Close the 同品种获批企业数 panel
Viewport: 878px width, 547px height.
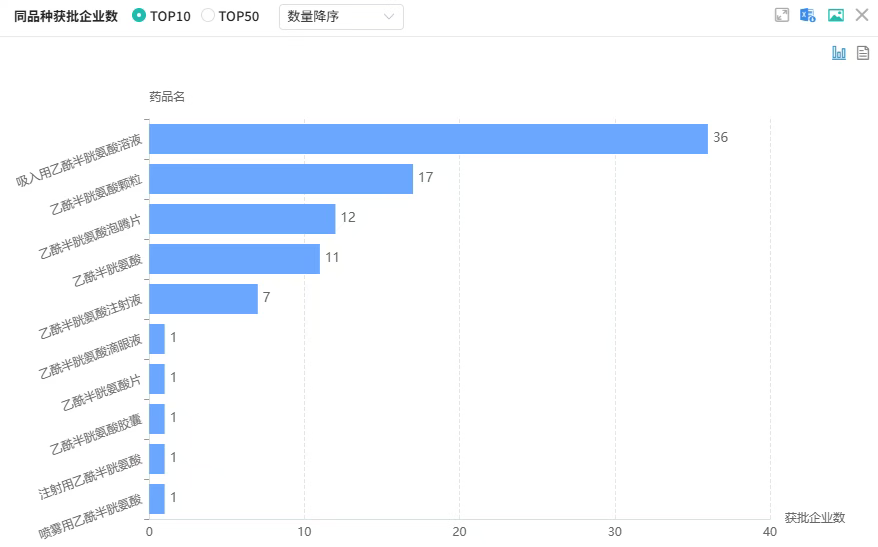862,15
